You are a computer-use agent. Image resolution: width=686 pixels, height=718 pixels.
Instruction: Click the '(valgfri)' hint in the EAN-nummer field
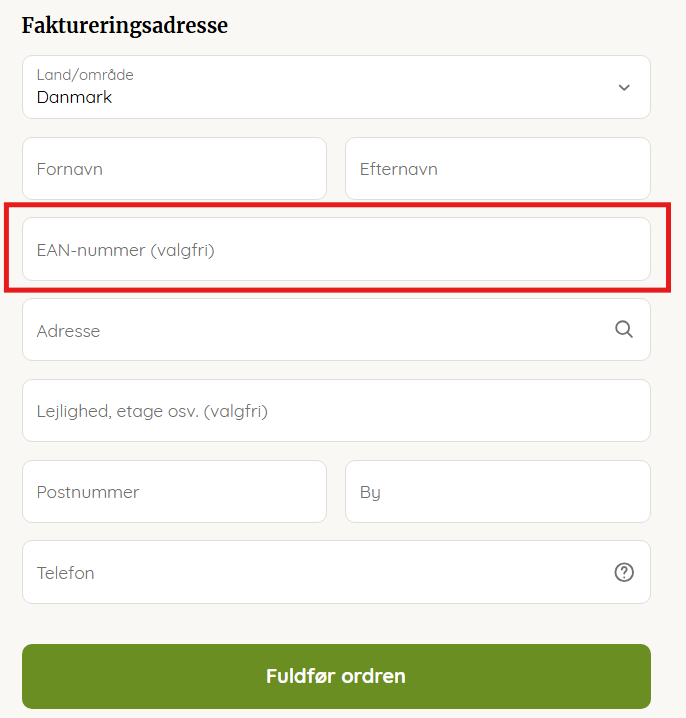click(183, 250)
